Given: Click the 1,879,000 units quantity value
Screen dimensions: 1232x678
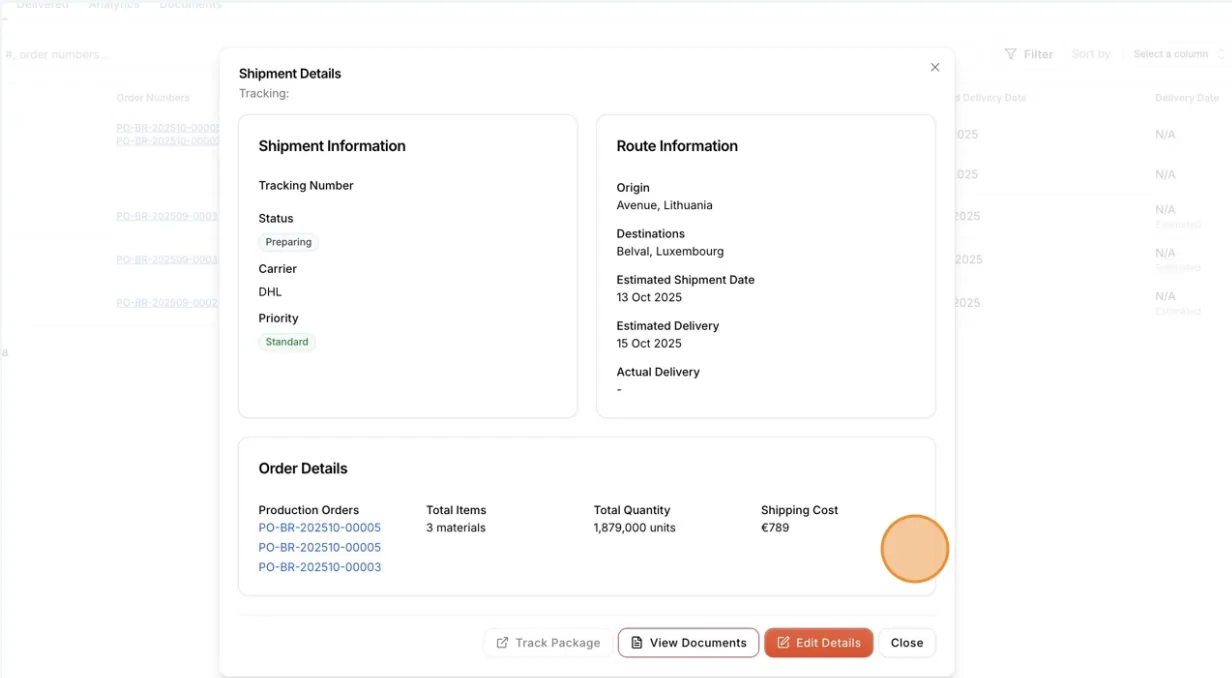Looking at the screenshot, I should (634, 528).
